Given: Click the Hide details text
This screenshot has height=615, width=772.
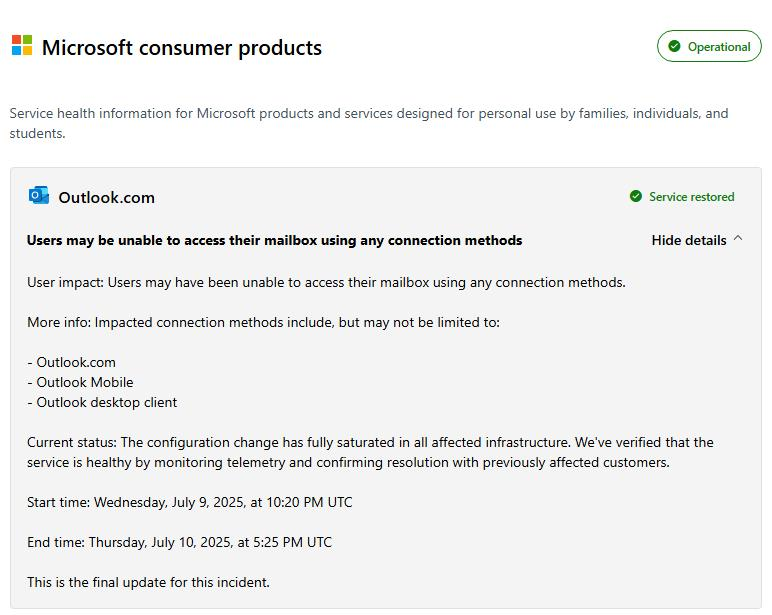Looking at the screenshot, I should tap(689, 240).
